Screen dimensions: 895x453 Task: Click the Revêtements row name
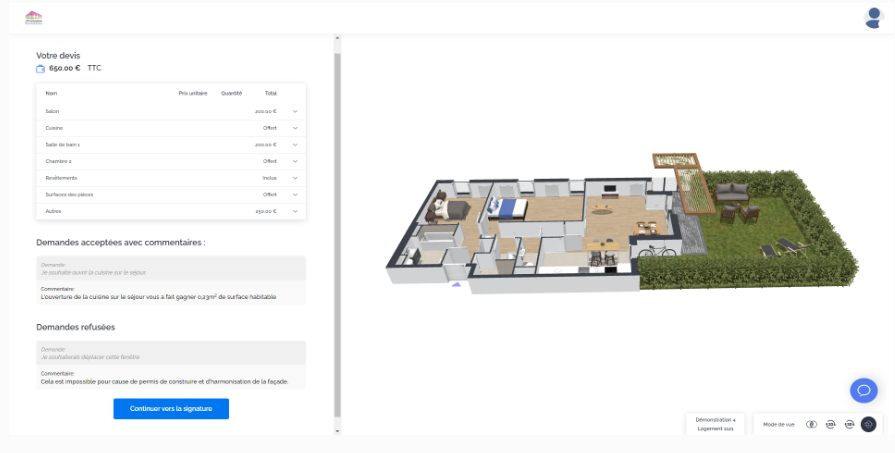click(61, 178)
